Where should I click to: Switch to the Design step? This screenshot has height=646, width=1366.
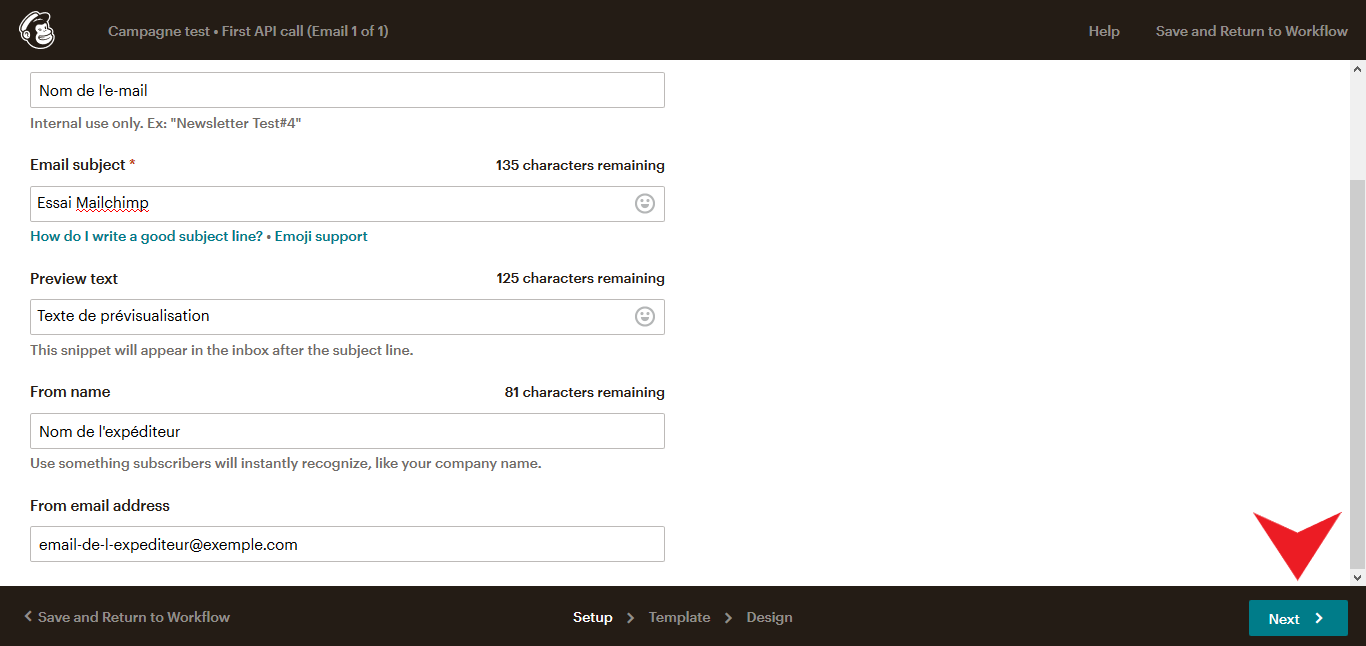769,617
